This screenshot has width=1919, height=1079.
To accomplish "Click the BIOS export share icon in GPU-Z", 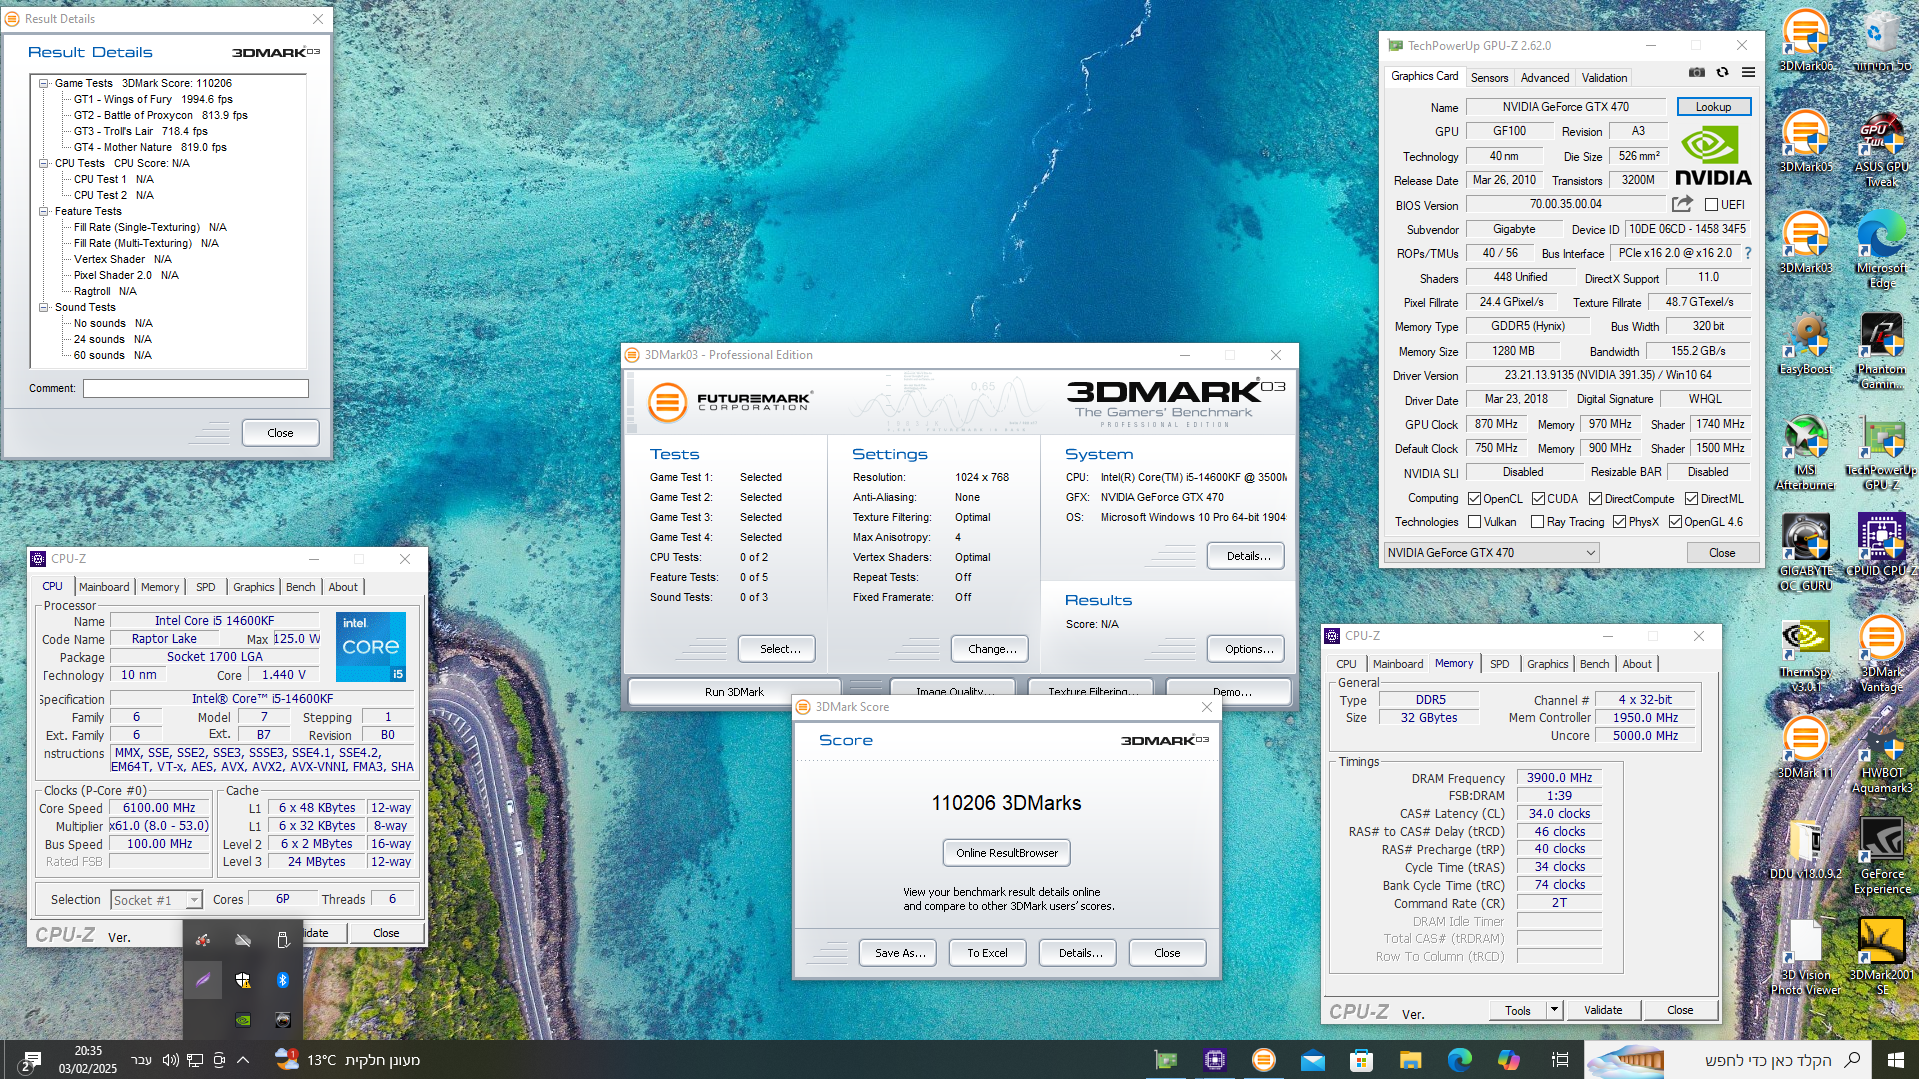I will (x=1682, y=204).
